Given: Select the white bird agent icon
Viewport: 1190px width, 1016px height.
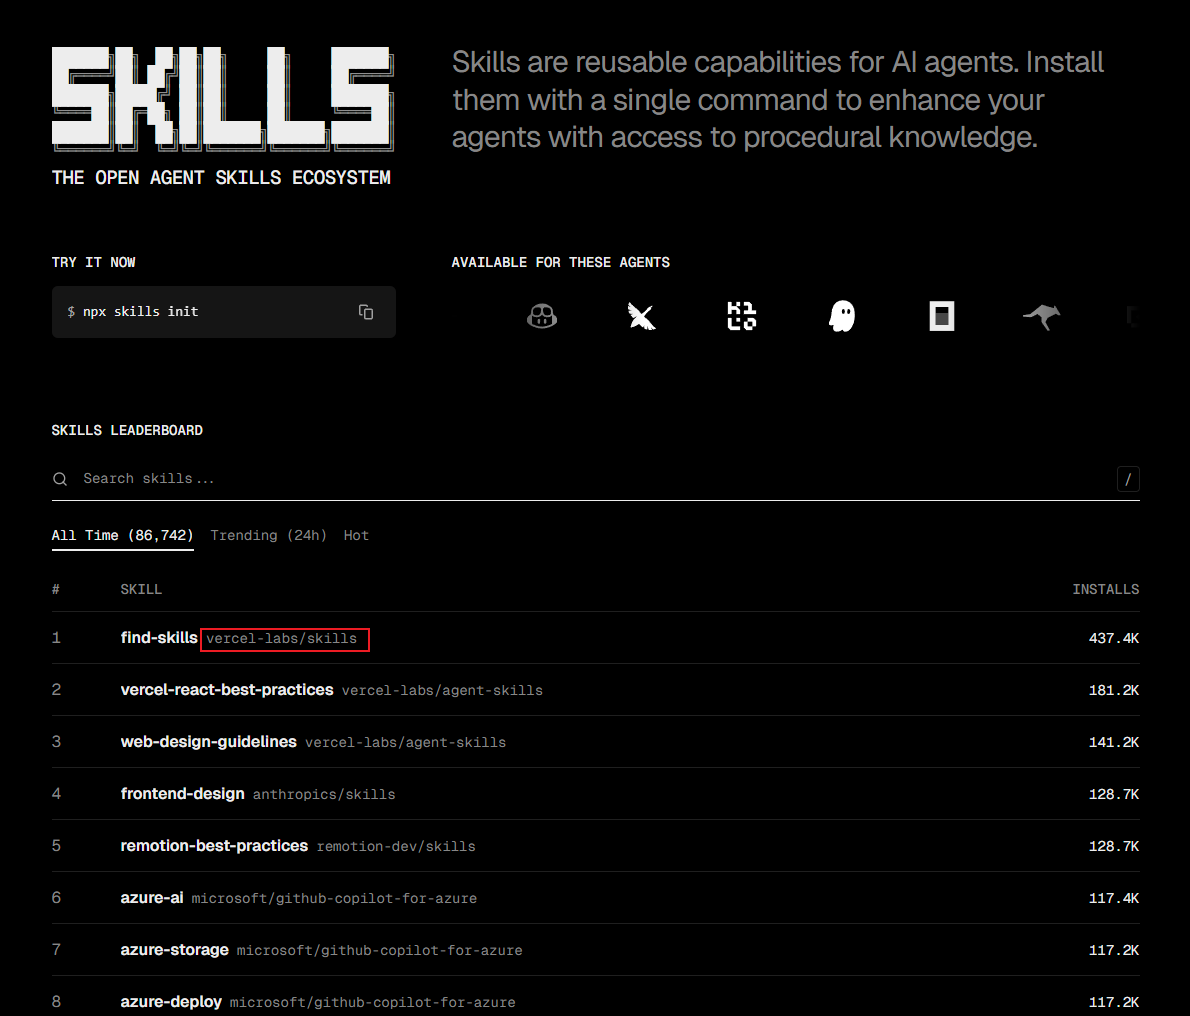Looking at the screenshot, I should pos(641,316).
